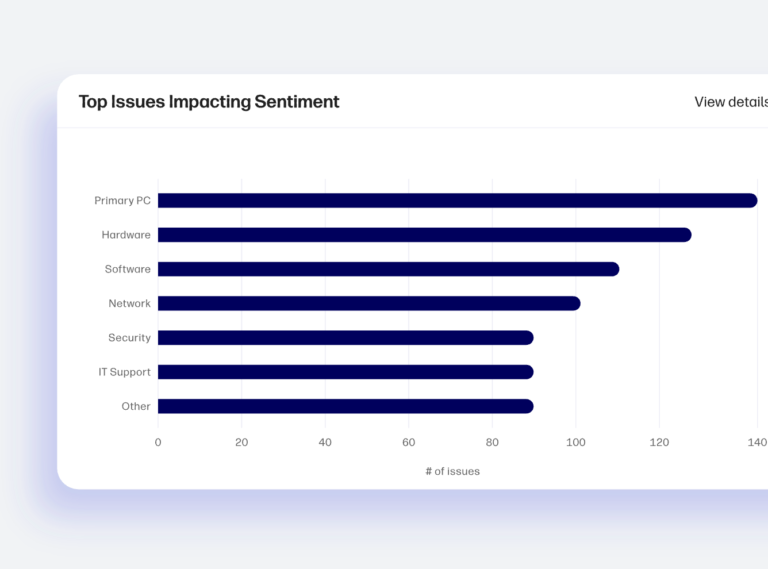Click the Primary PC bar
This screenshot has height=569, width=768.
click(x=457, y=200)
